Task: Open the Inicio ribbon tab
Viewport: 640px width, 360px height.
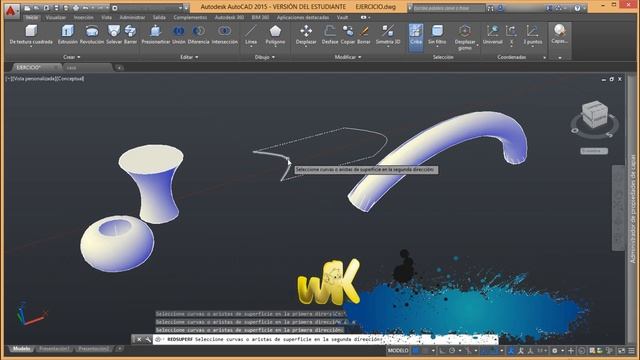Action: (32, 18)
